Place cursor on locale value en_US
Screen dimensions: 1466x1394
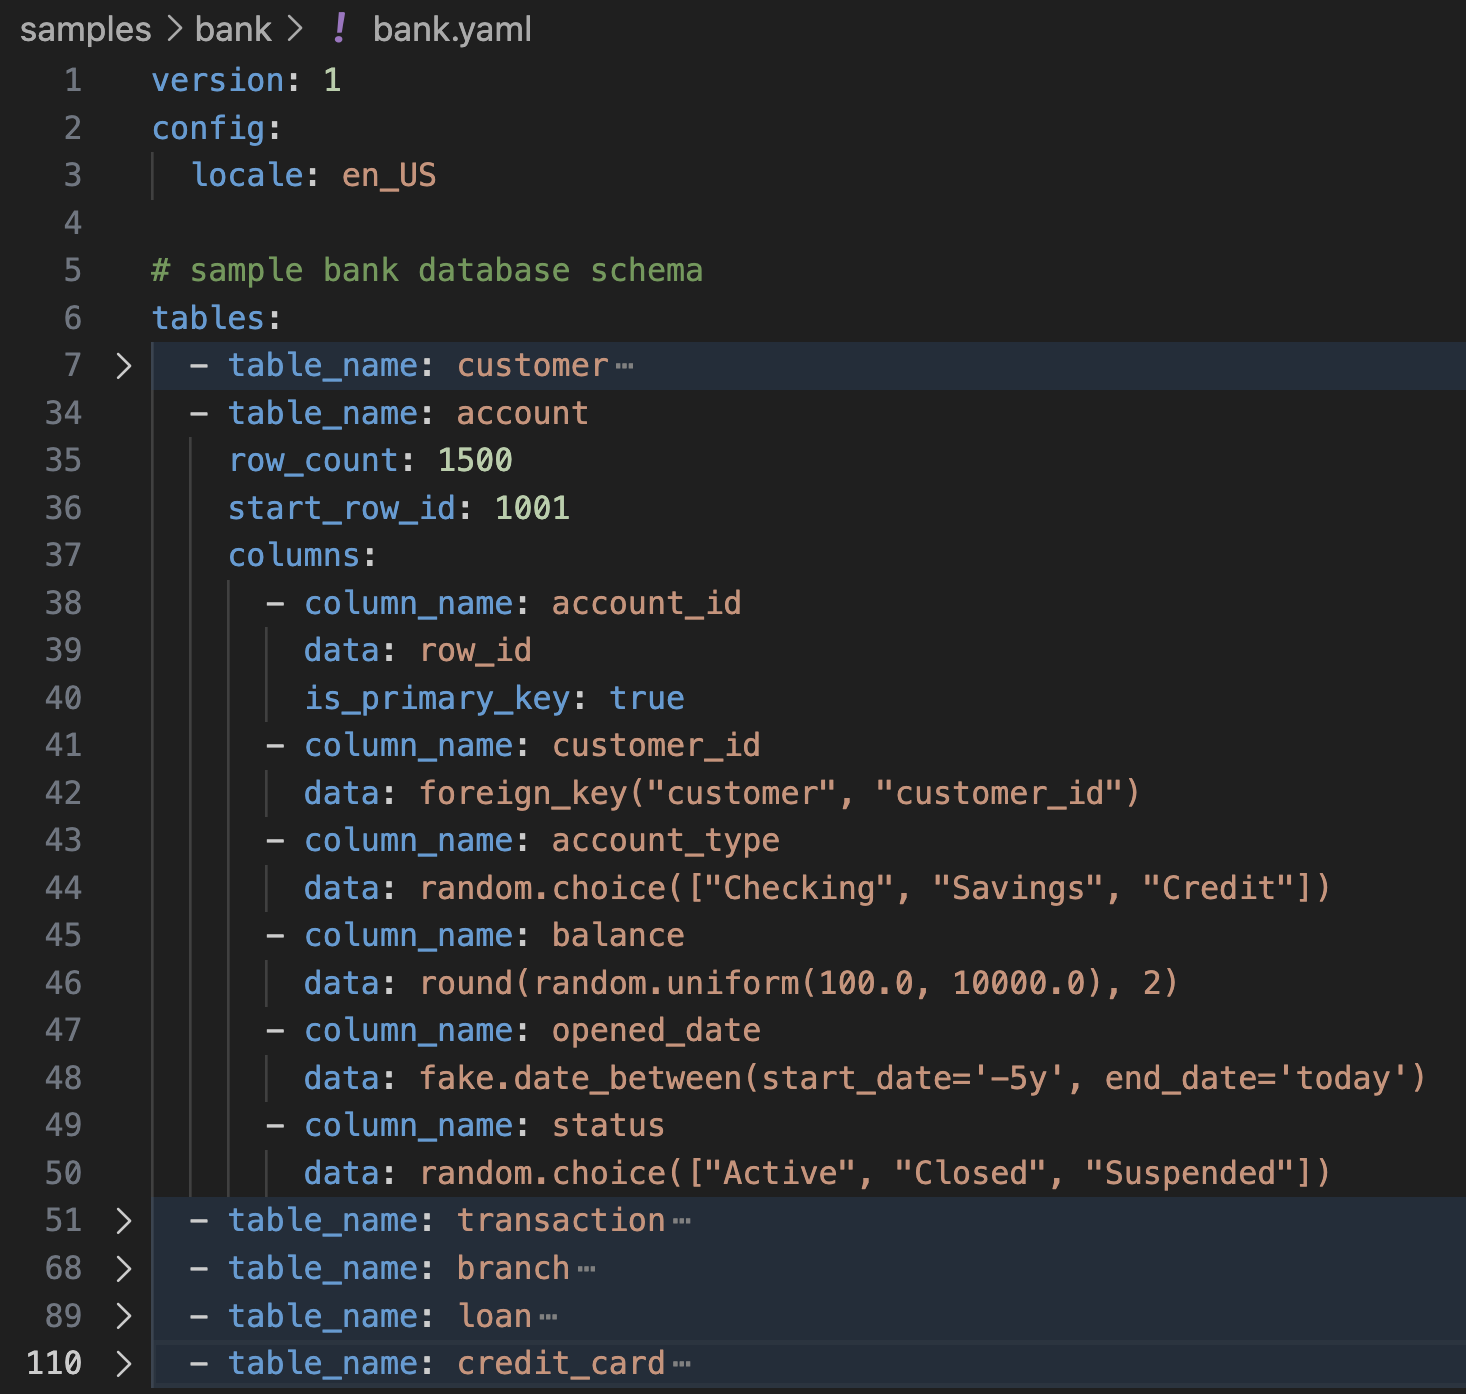coord(390,174)
